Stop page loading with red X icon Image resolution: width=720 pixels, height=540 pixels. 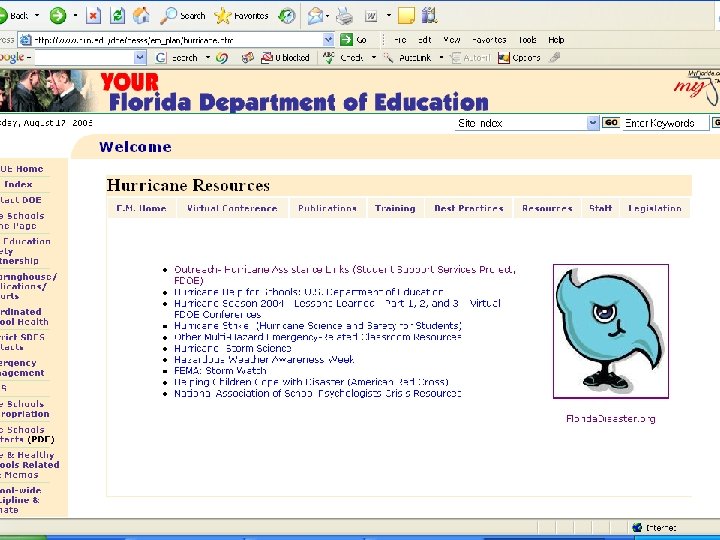[93, 16]
